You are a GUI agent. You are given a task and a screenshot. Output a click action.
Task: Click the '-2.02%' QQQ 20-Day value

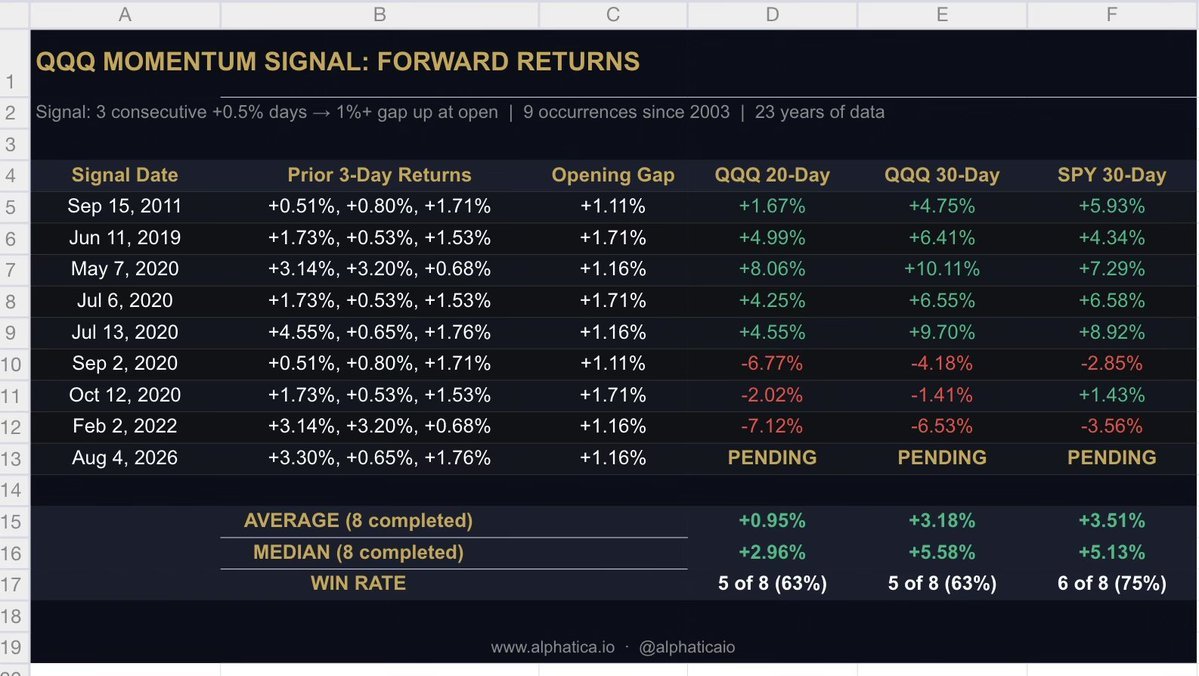772,395
